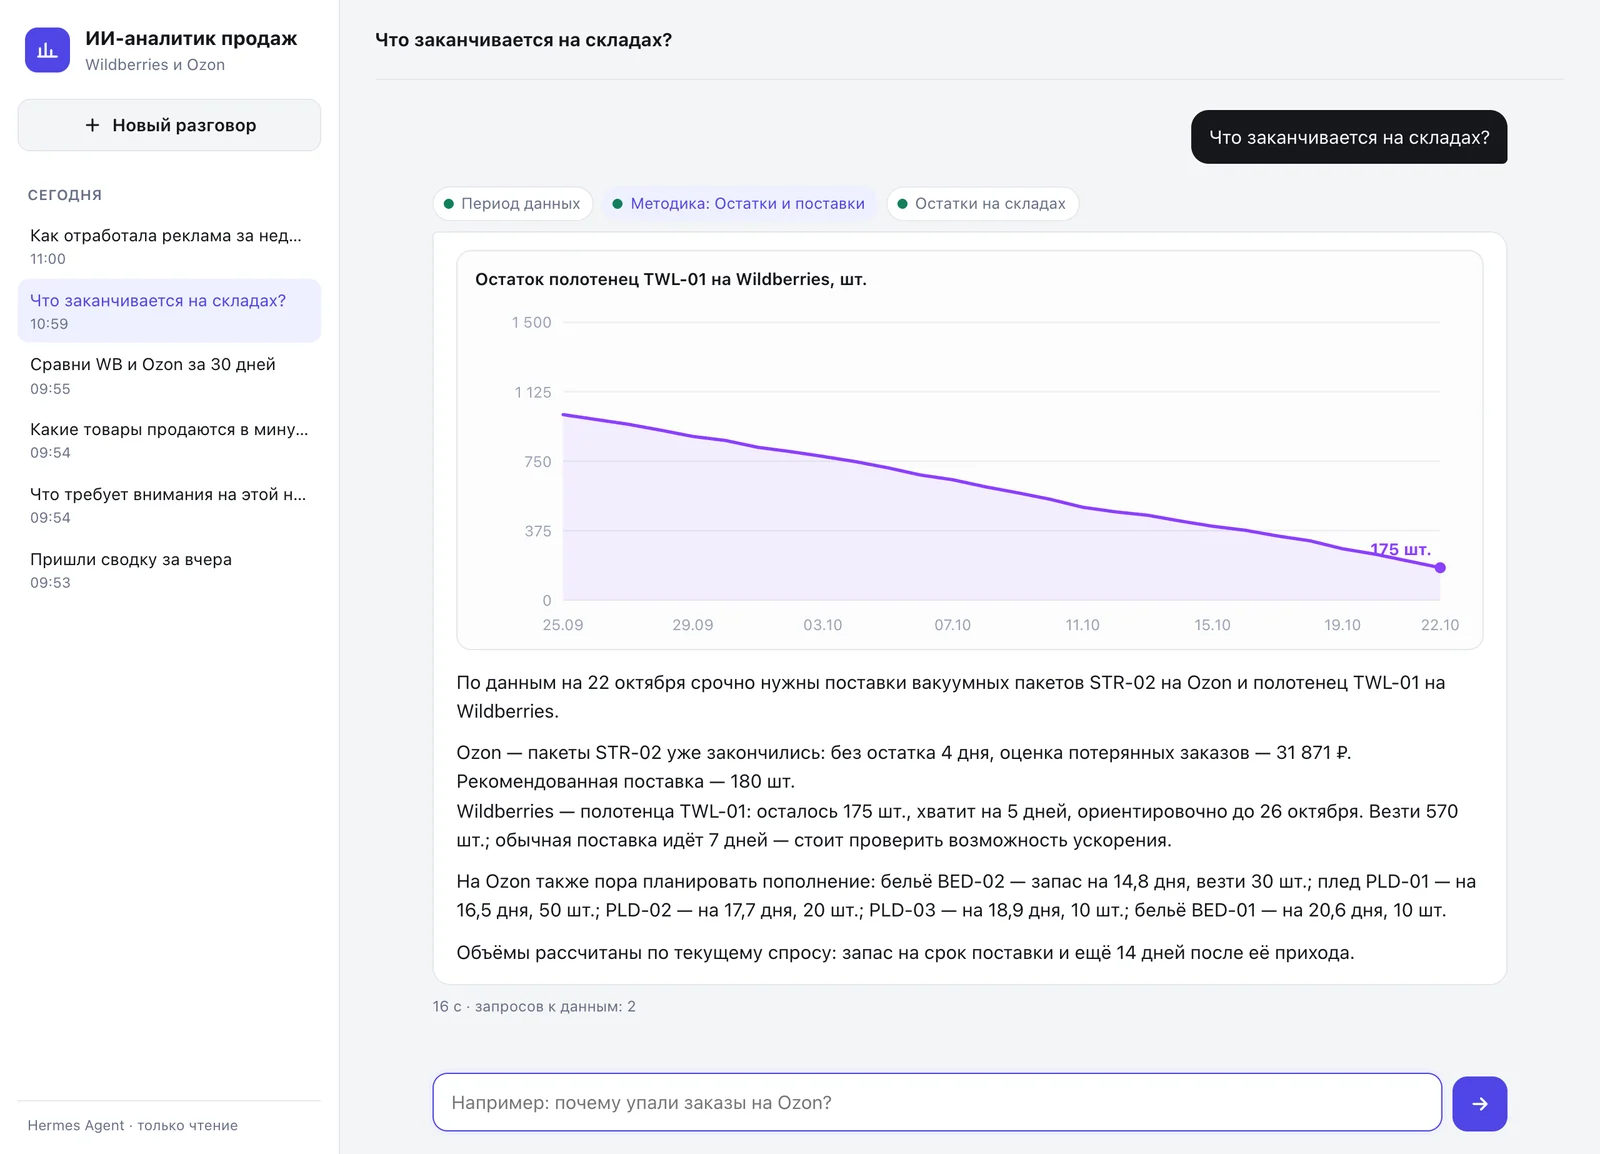Click the sales analytics bar-chart logo icon
Image resolution: width=1600 pixels, height=1154 pixels.
pyautogui.click(x=47, y=50)
